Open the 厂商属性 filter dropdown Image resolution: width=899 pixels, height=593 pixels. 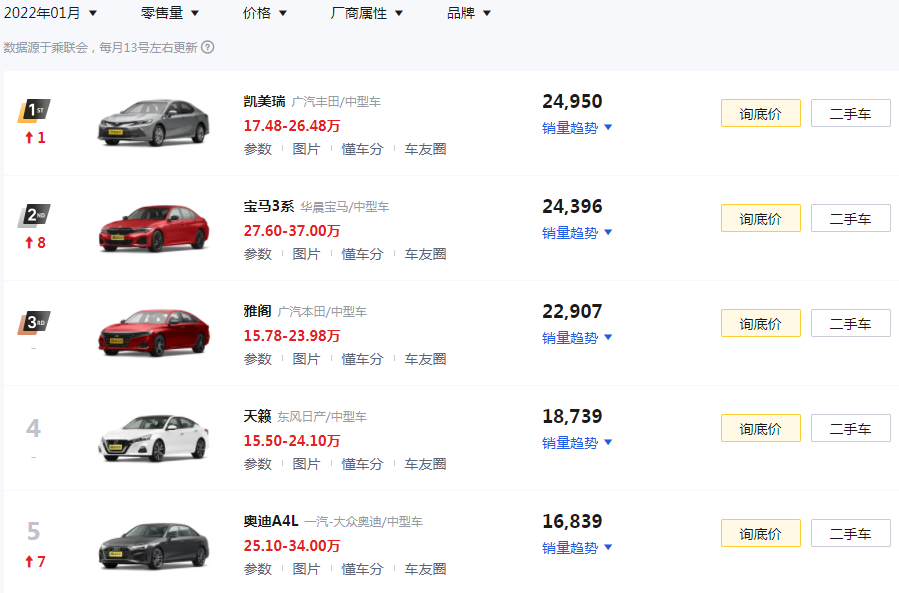(x=367, y=13)
